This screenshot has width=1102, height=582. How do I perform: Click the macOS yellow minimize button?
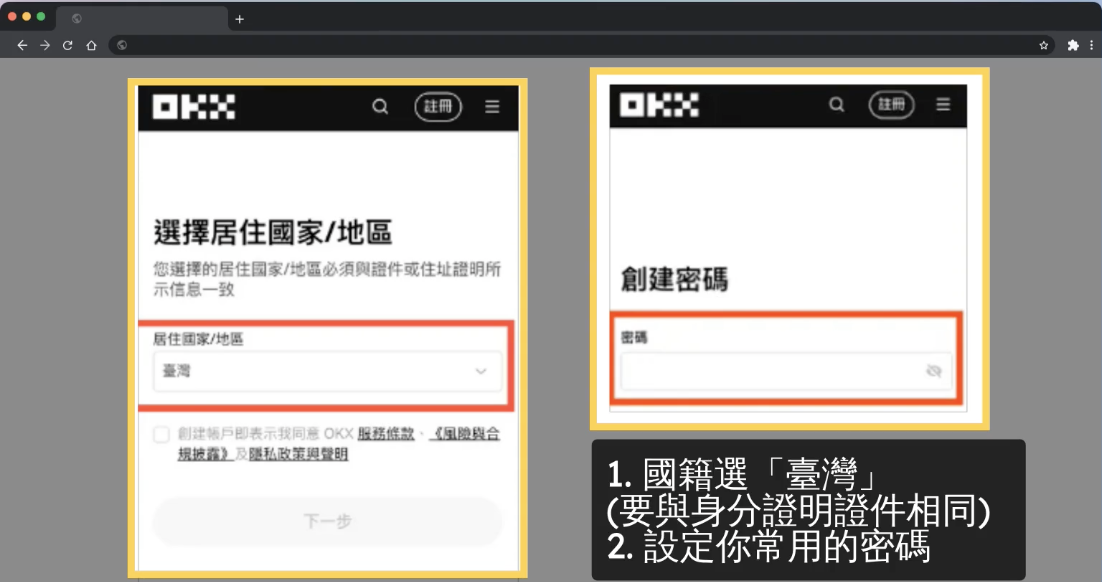[26, 16]
